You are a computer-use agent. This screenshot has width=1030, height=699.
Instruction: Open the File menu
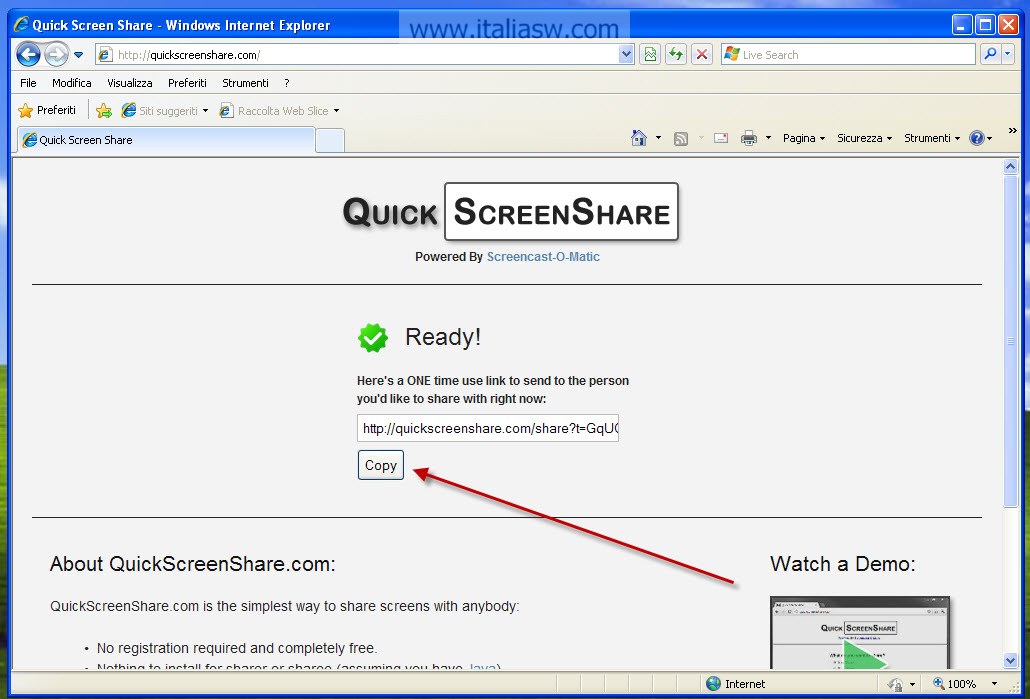[28, 83]
